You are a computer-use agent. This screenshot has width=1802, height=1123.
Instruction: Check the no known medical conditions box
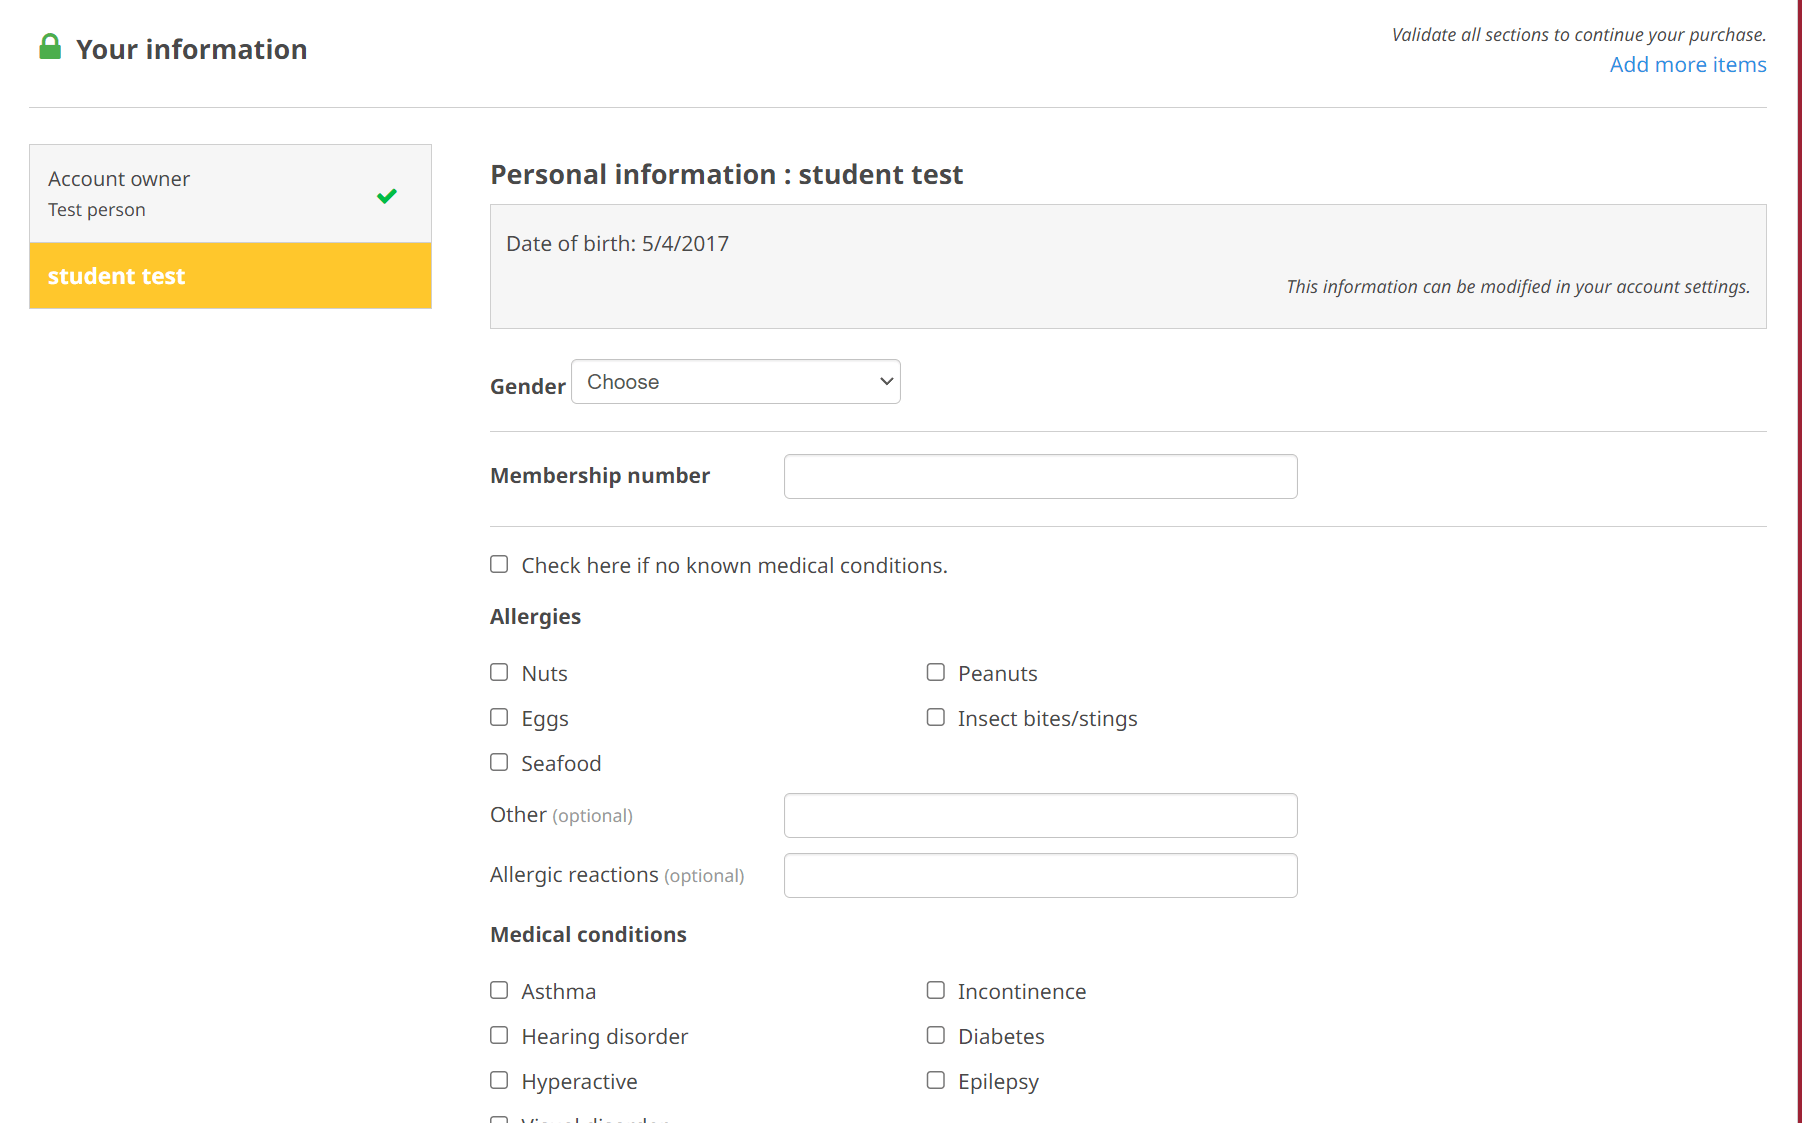pos(499,564)
